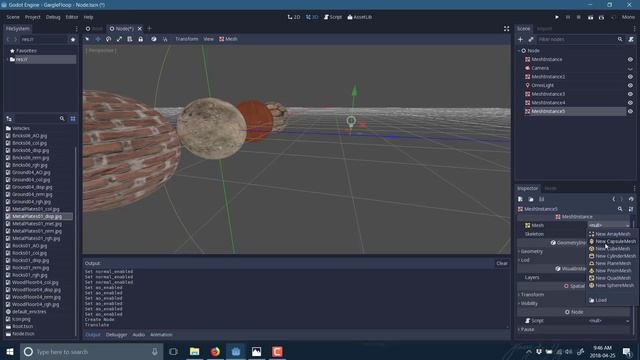This screenshot has width=640, height=360.
Task: Toggle visibility of OmniLight node
Action: pyautogui.click(x=630, y=86)
